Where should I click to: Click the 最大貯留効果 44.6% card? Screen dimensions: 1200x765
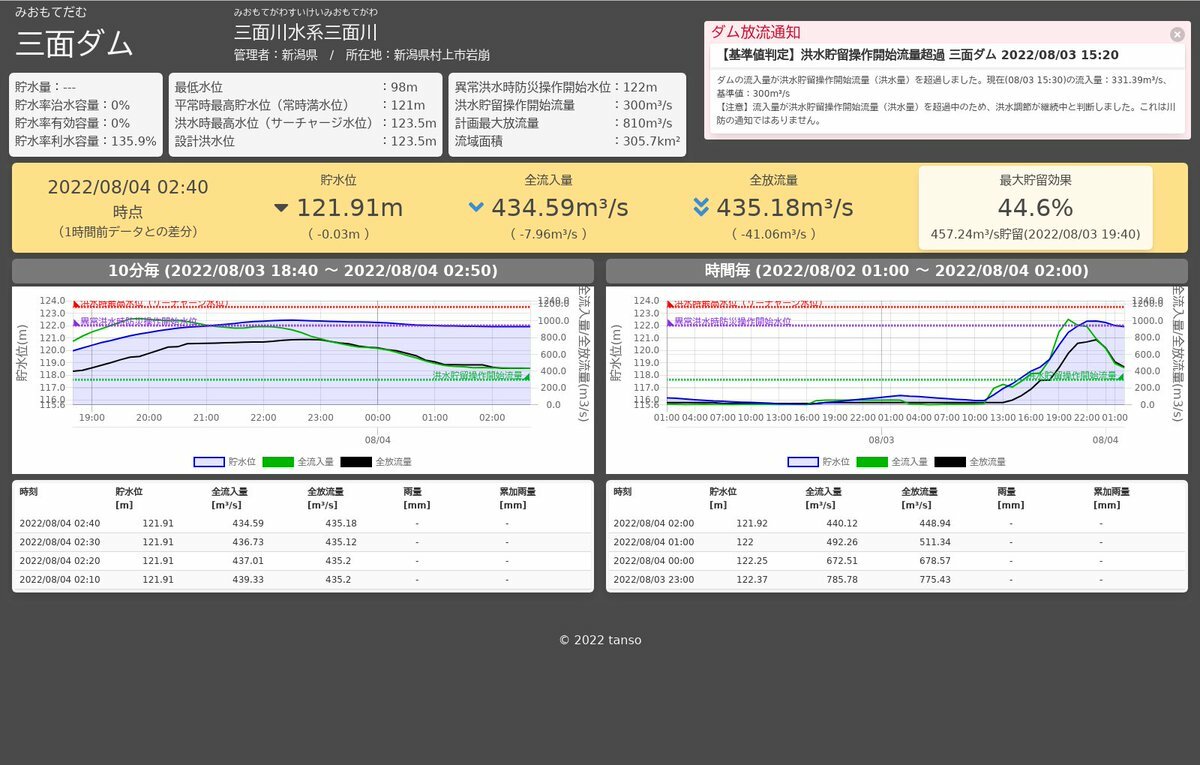tap(1035, 208)
